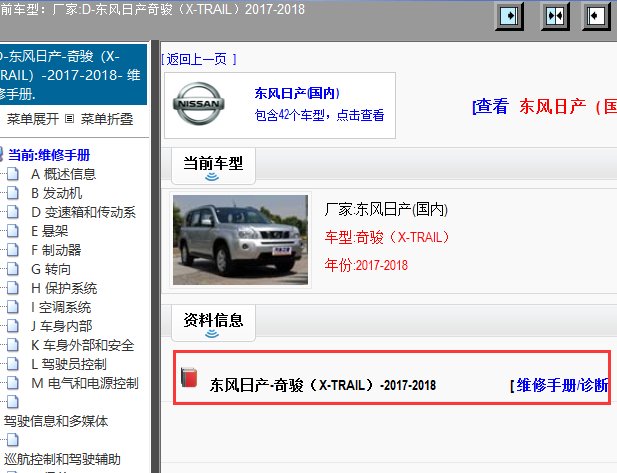Screen dimensions: 617x473
Task: Click the 年份:2017-2018 text
Action: (x=366, y=265)
